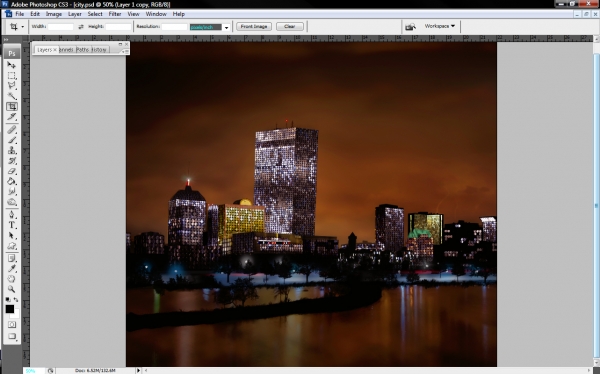Select the Pen tool
Image resolution: width=600 pixels, height=374 pixels.
(x=12, y=215)
